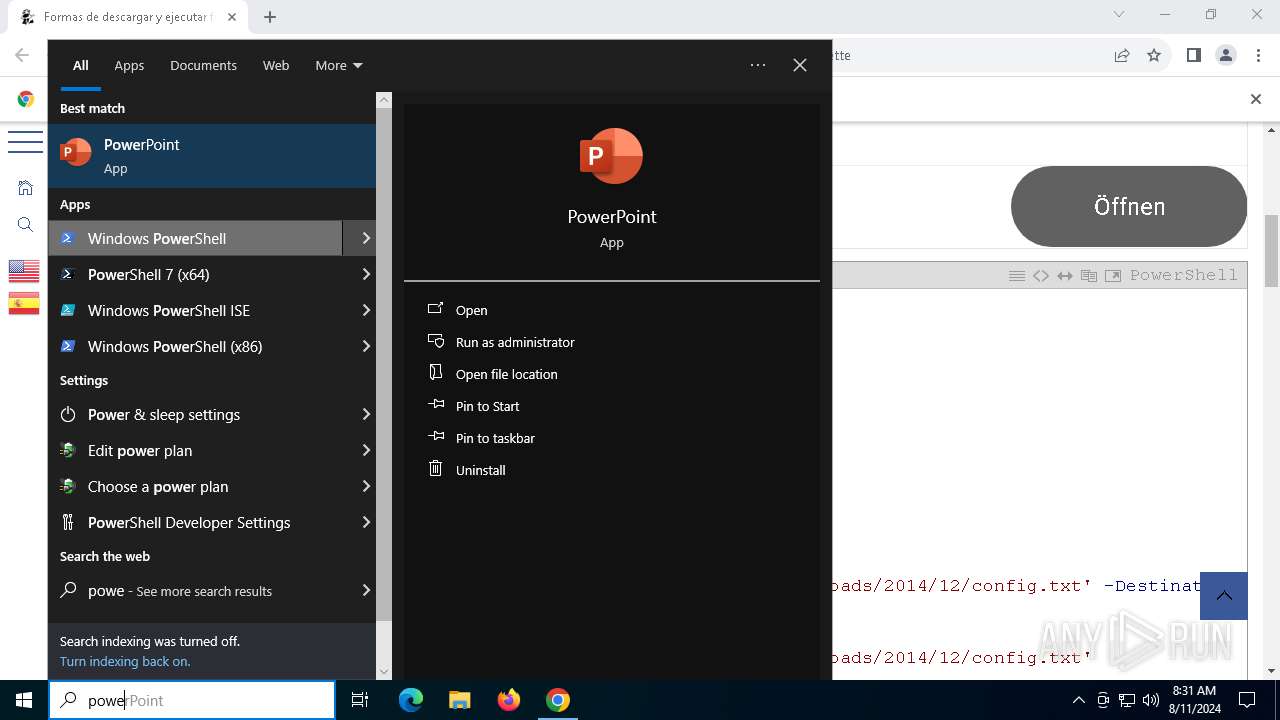Click the scroll-to-top arrow button
The height and width of the screenshot is (720, 1280).
pyautogui.click(x=1224, y=596)
